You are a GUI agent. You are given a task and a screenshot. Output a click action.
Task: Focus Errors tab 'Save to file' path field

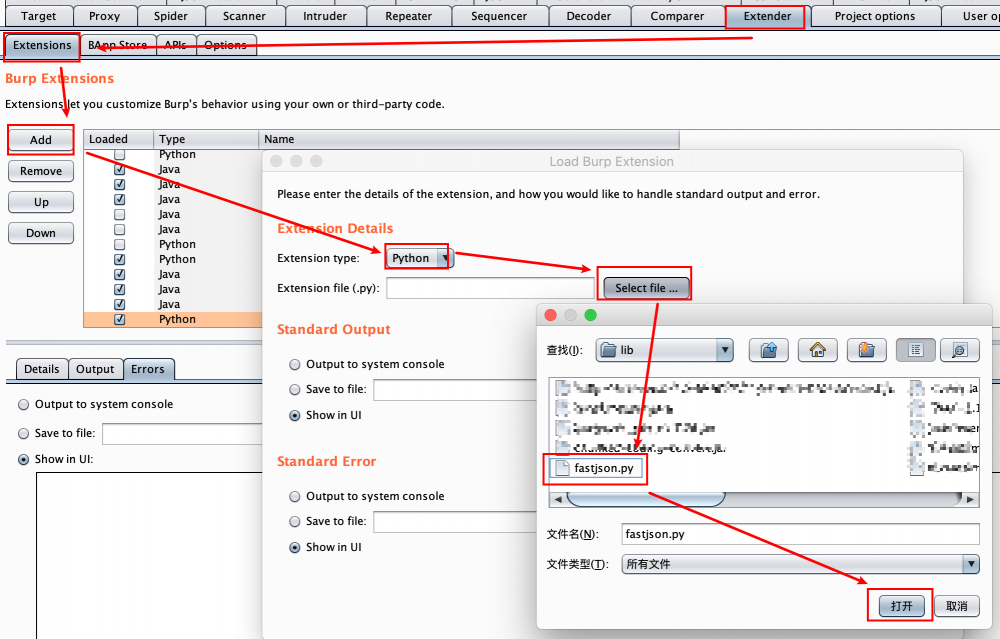click(x=182, y=434)
